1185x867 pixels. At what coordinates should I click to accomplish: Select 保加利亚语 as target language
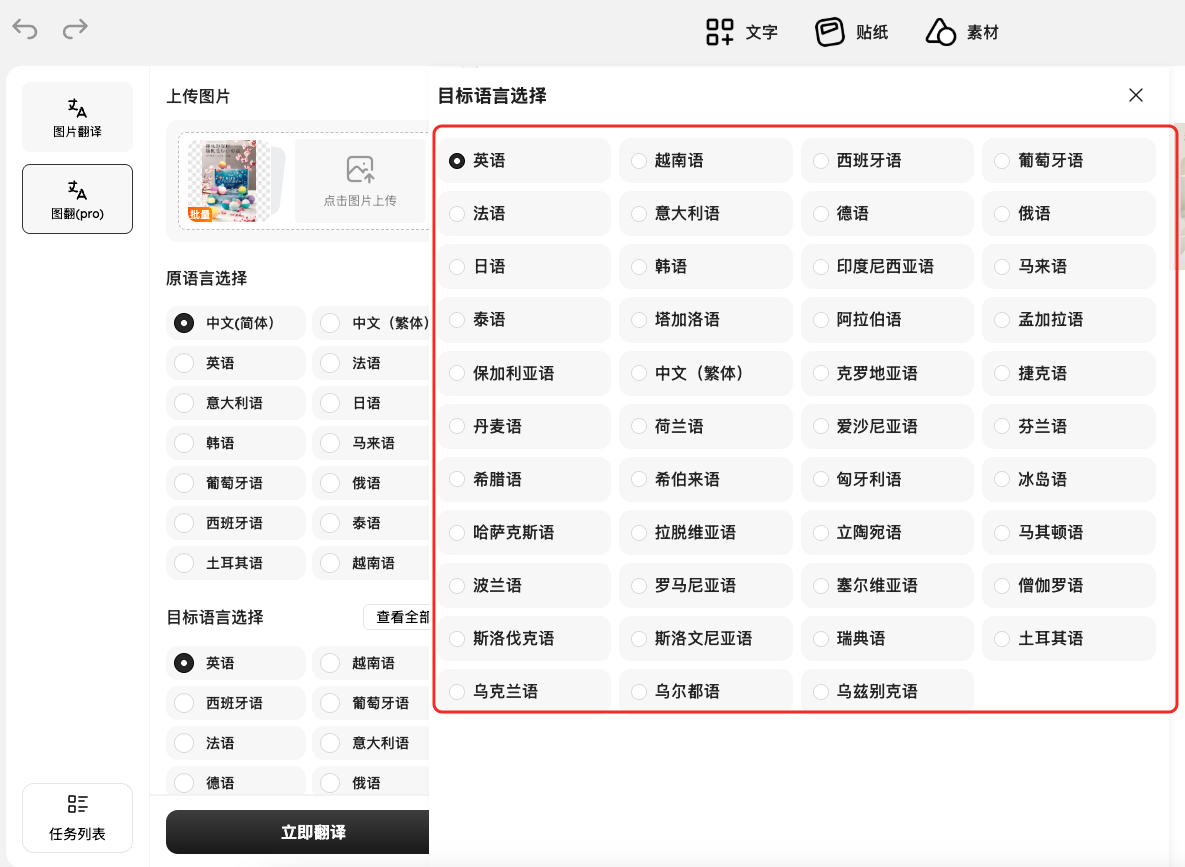(x=524, y=373)
